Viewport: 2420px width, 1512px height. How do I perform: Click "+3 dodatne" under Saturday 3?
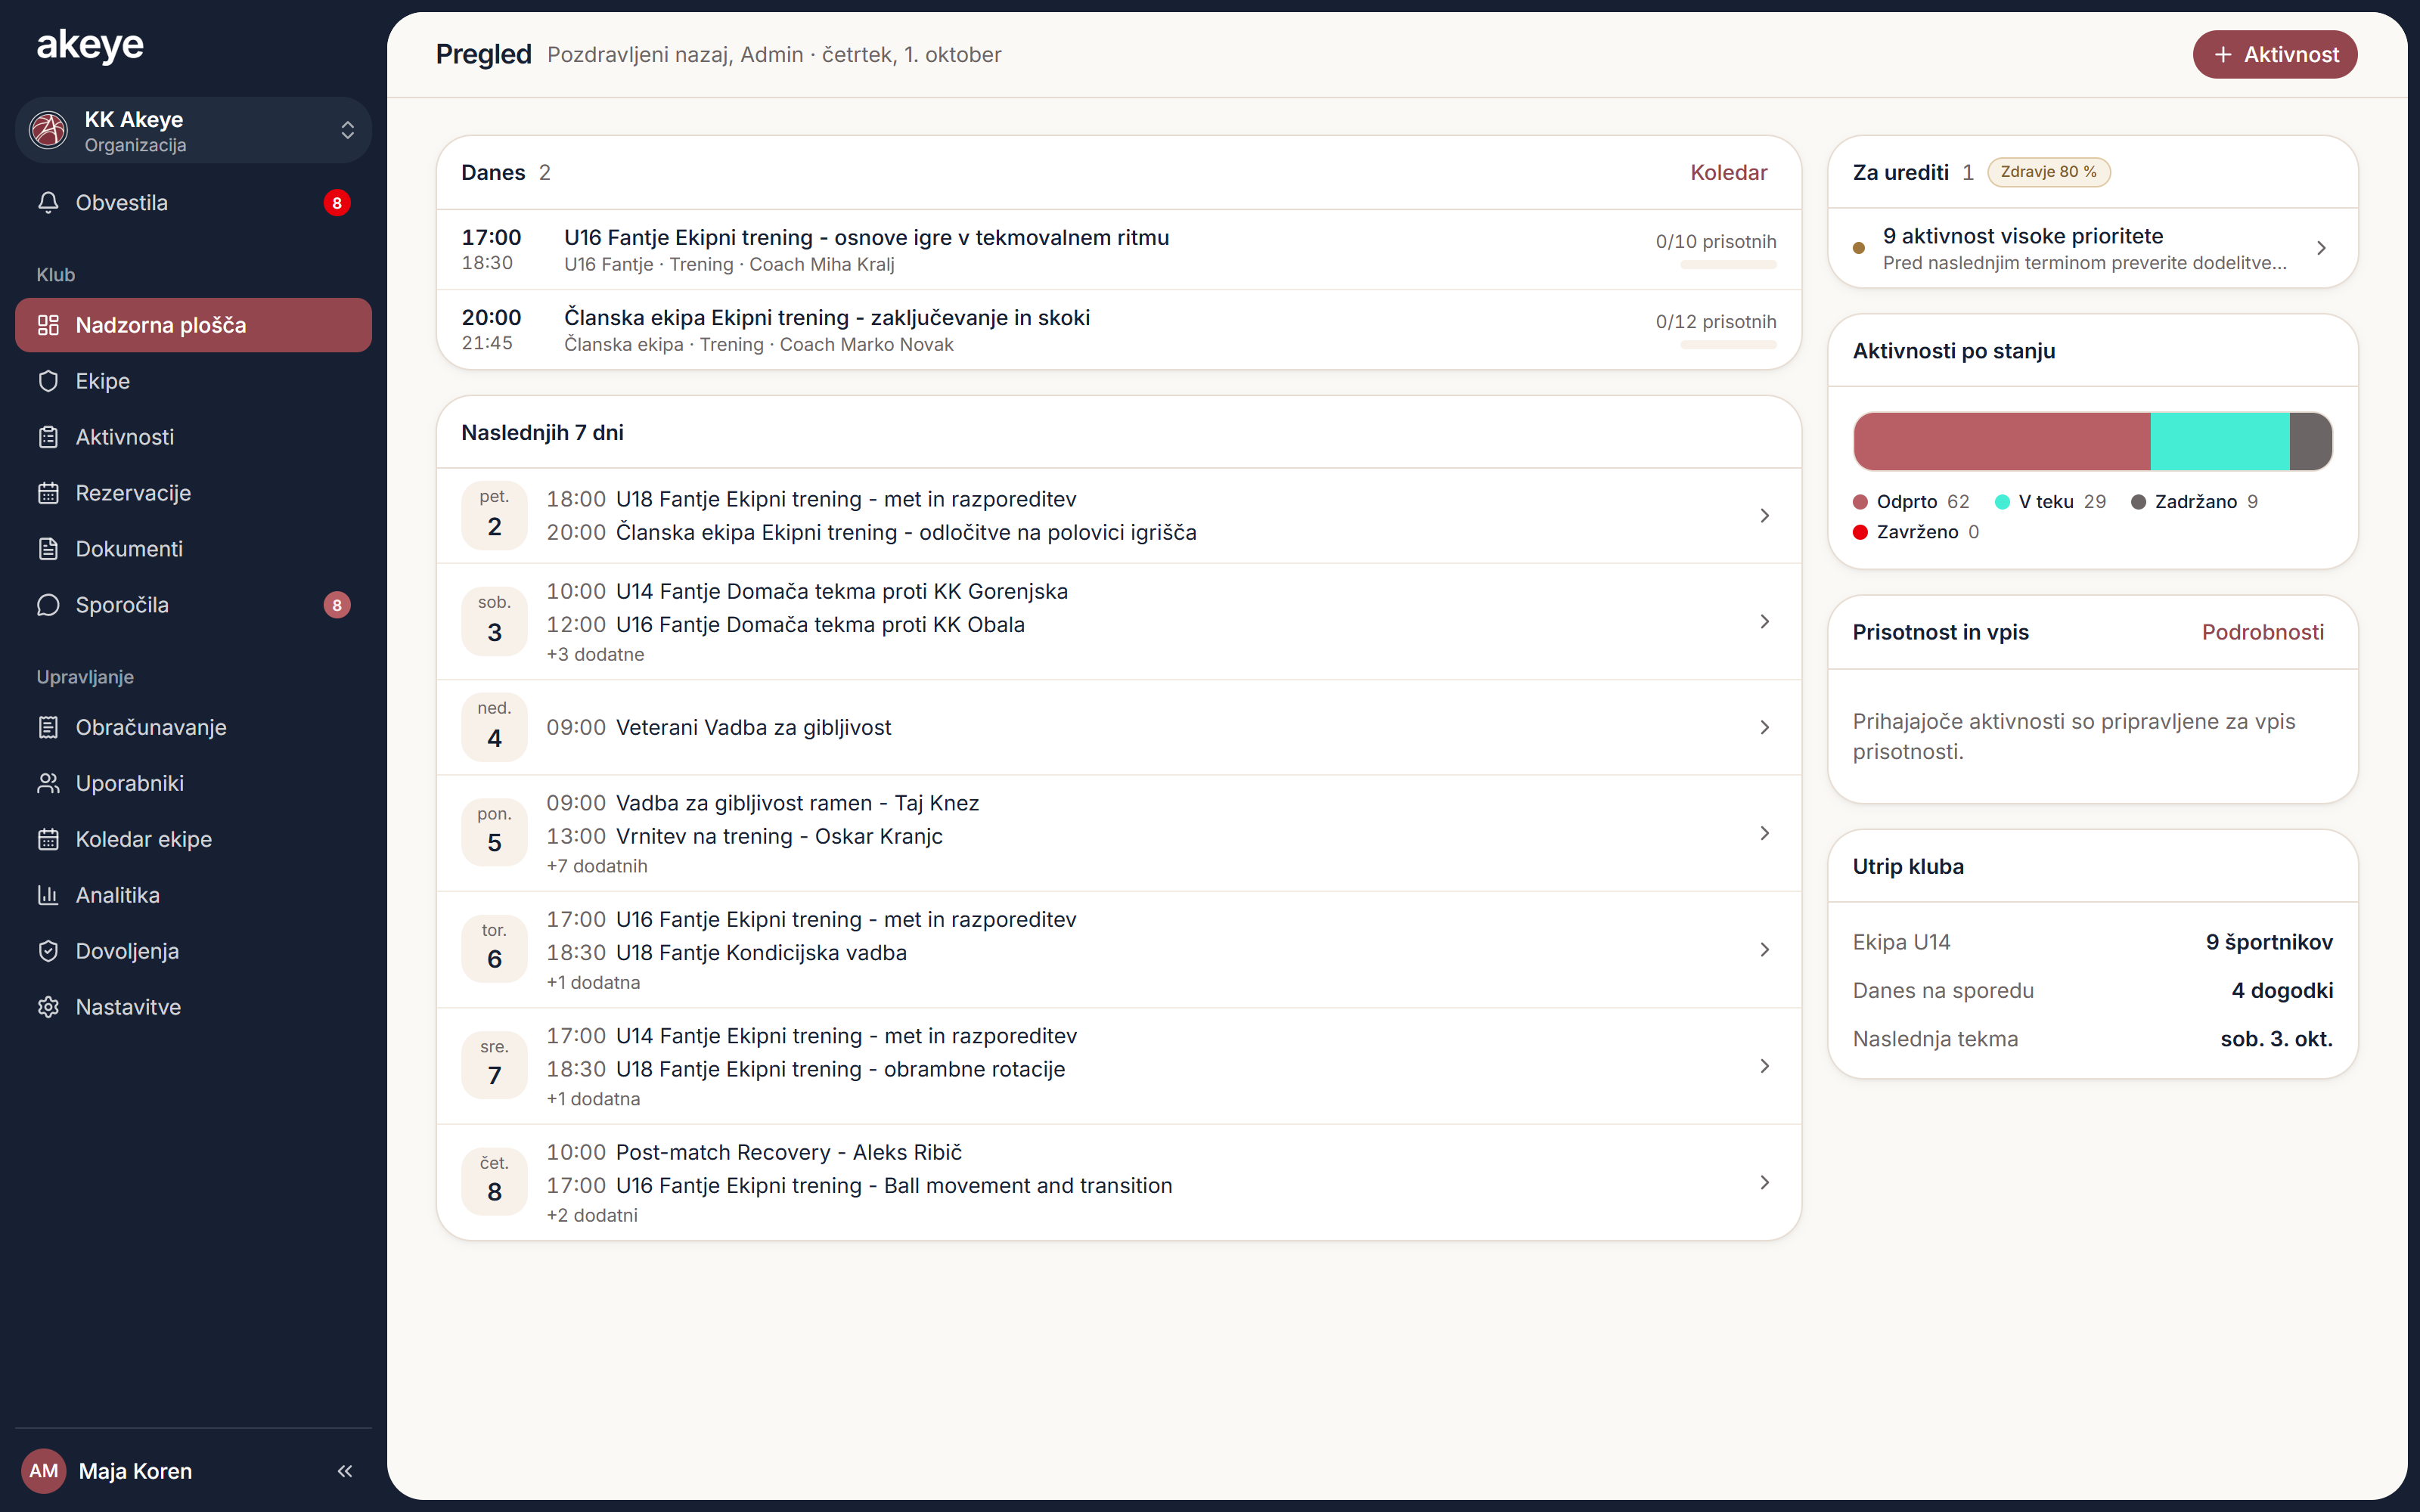tap(595, 654)
